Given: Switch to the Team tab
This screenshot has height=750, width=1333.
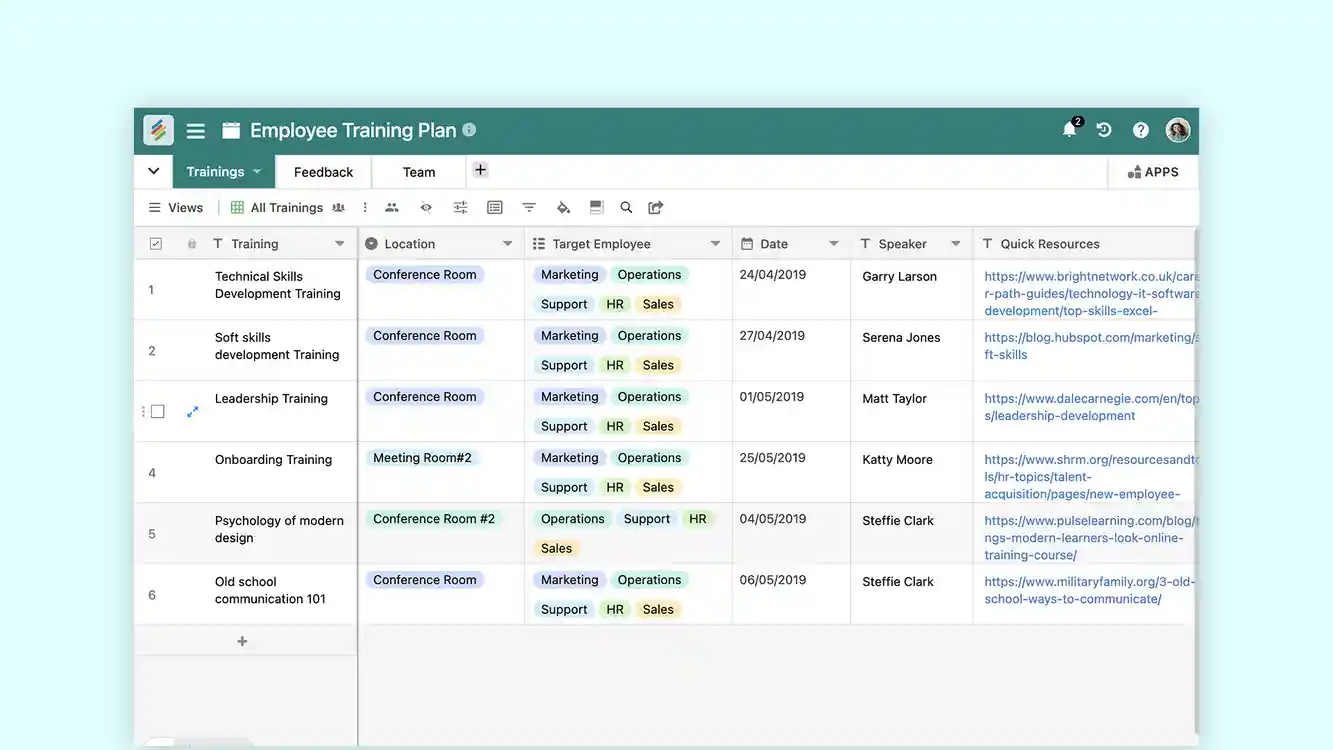Looking at the screenshot, I should click(417, 171).
